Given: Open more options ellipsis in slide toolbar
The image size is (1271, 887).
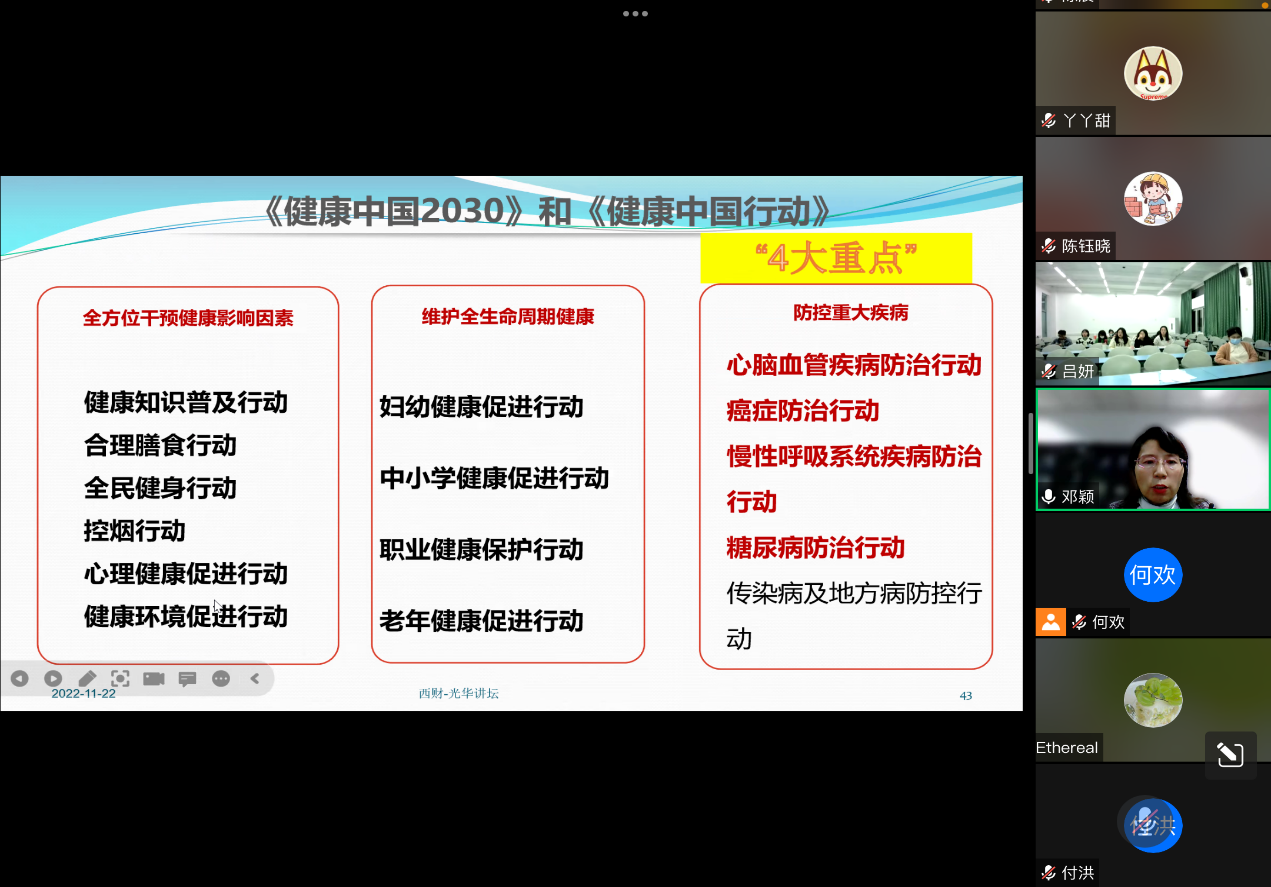Looking at the screenshot, I should pyautogui.click(x=221, y=679).
